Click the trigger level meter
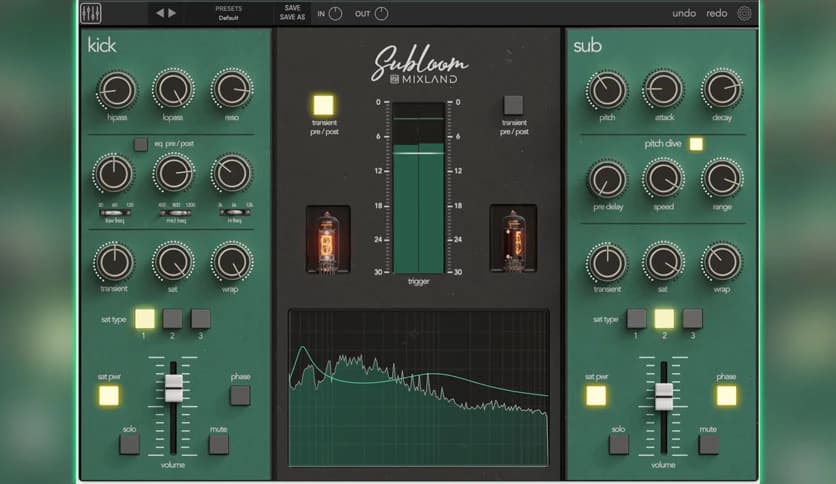 [419, 187]
